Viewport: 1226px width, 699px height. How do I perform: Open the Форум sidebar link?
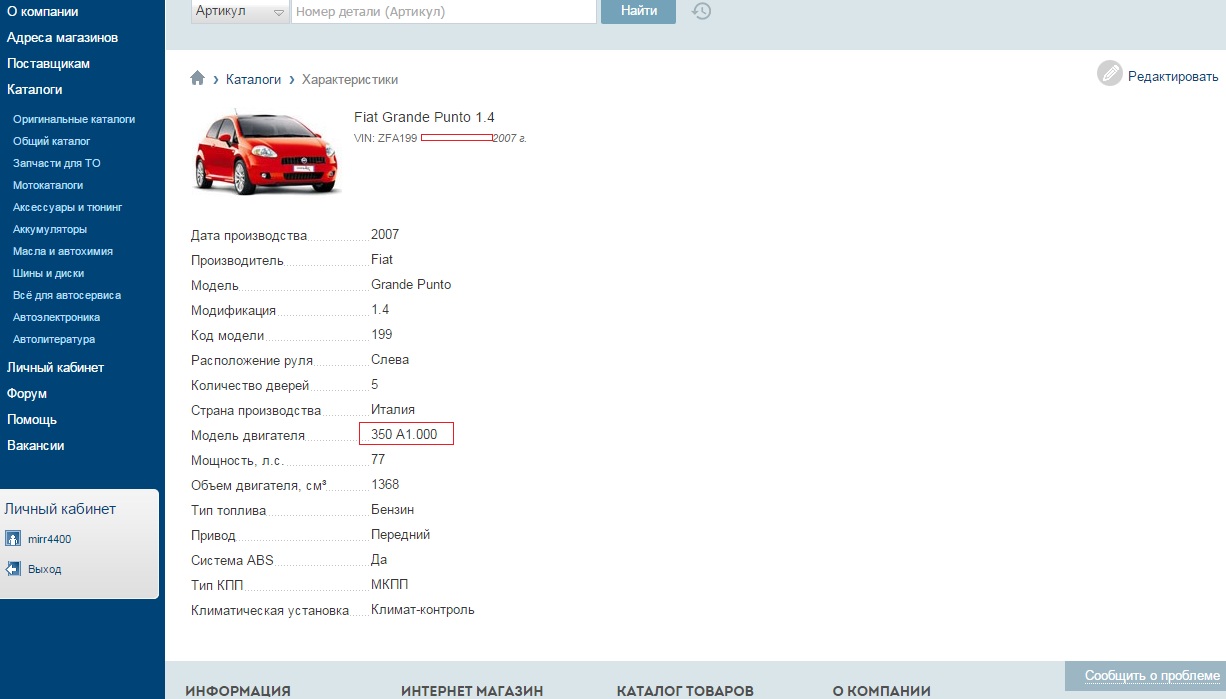(27, 394)
